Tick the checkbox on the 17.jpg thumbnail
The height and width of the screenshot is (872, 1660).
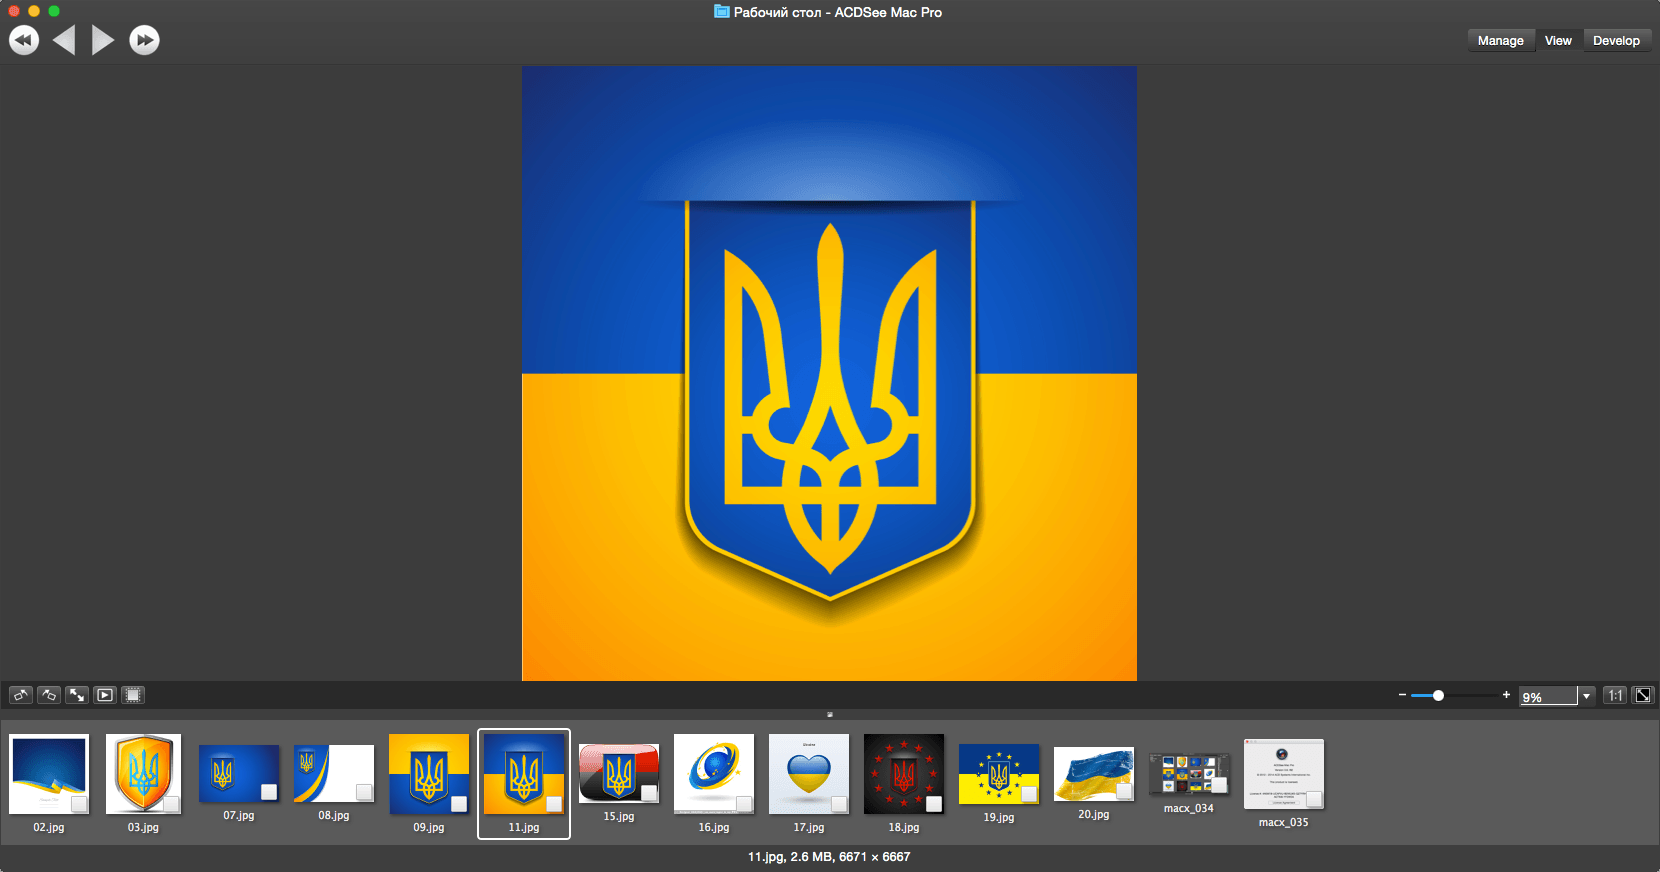(839, 804)
